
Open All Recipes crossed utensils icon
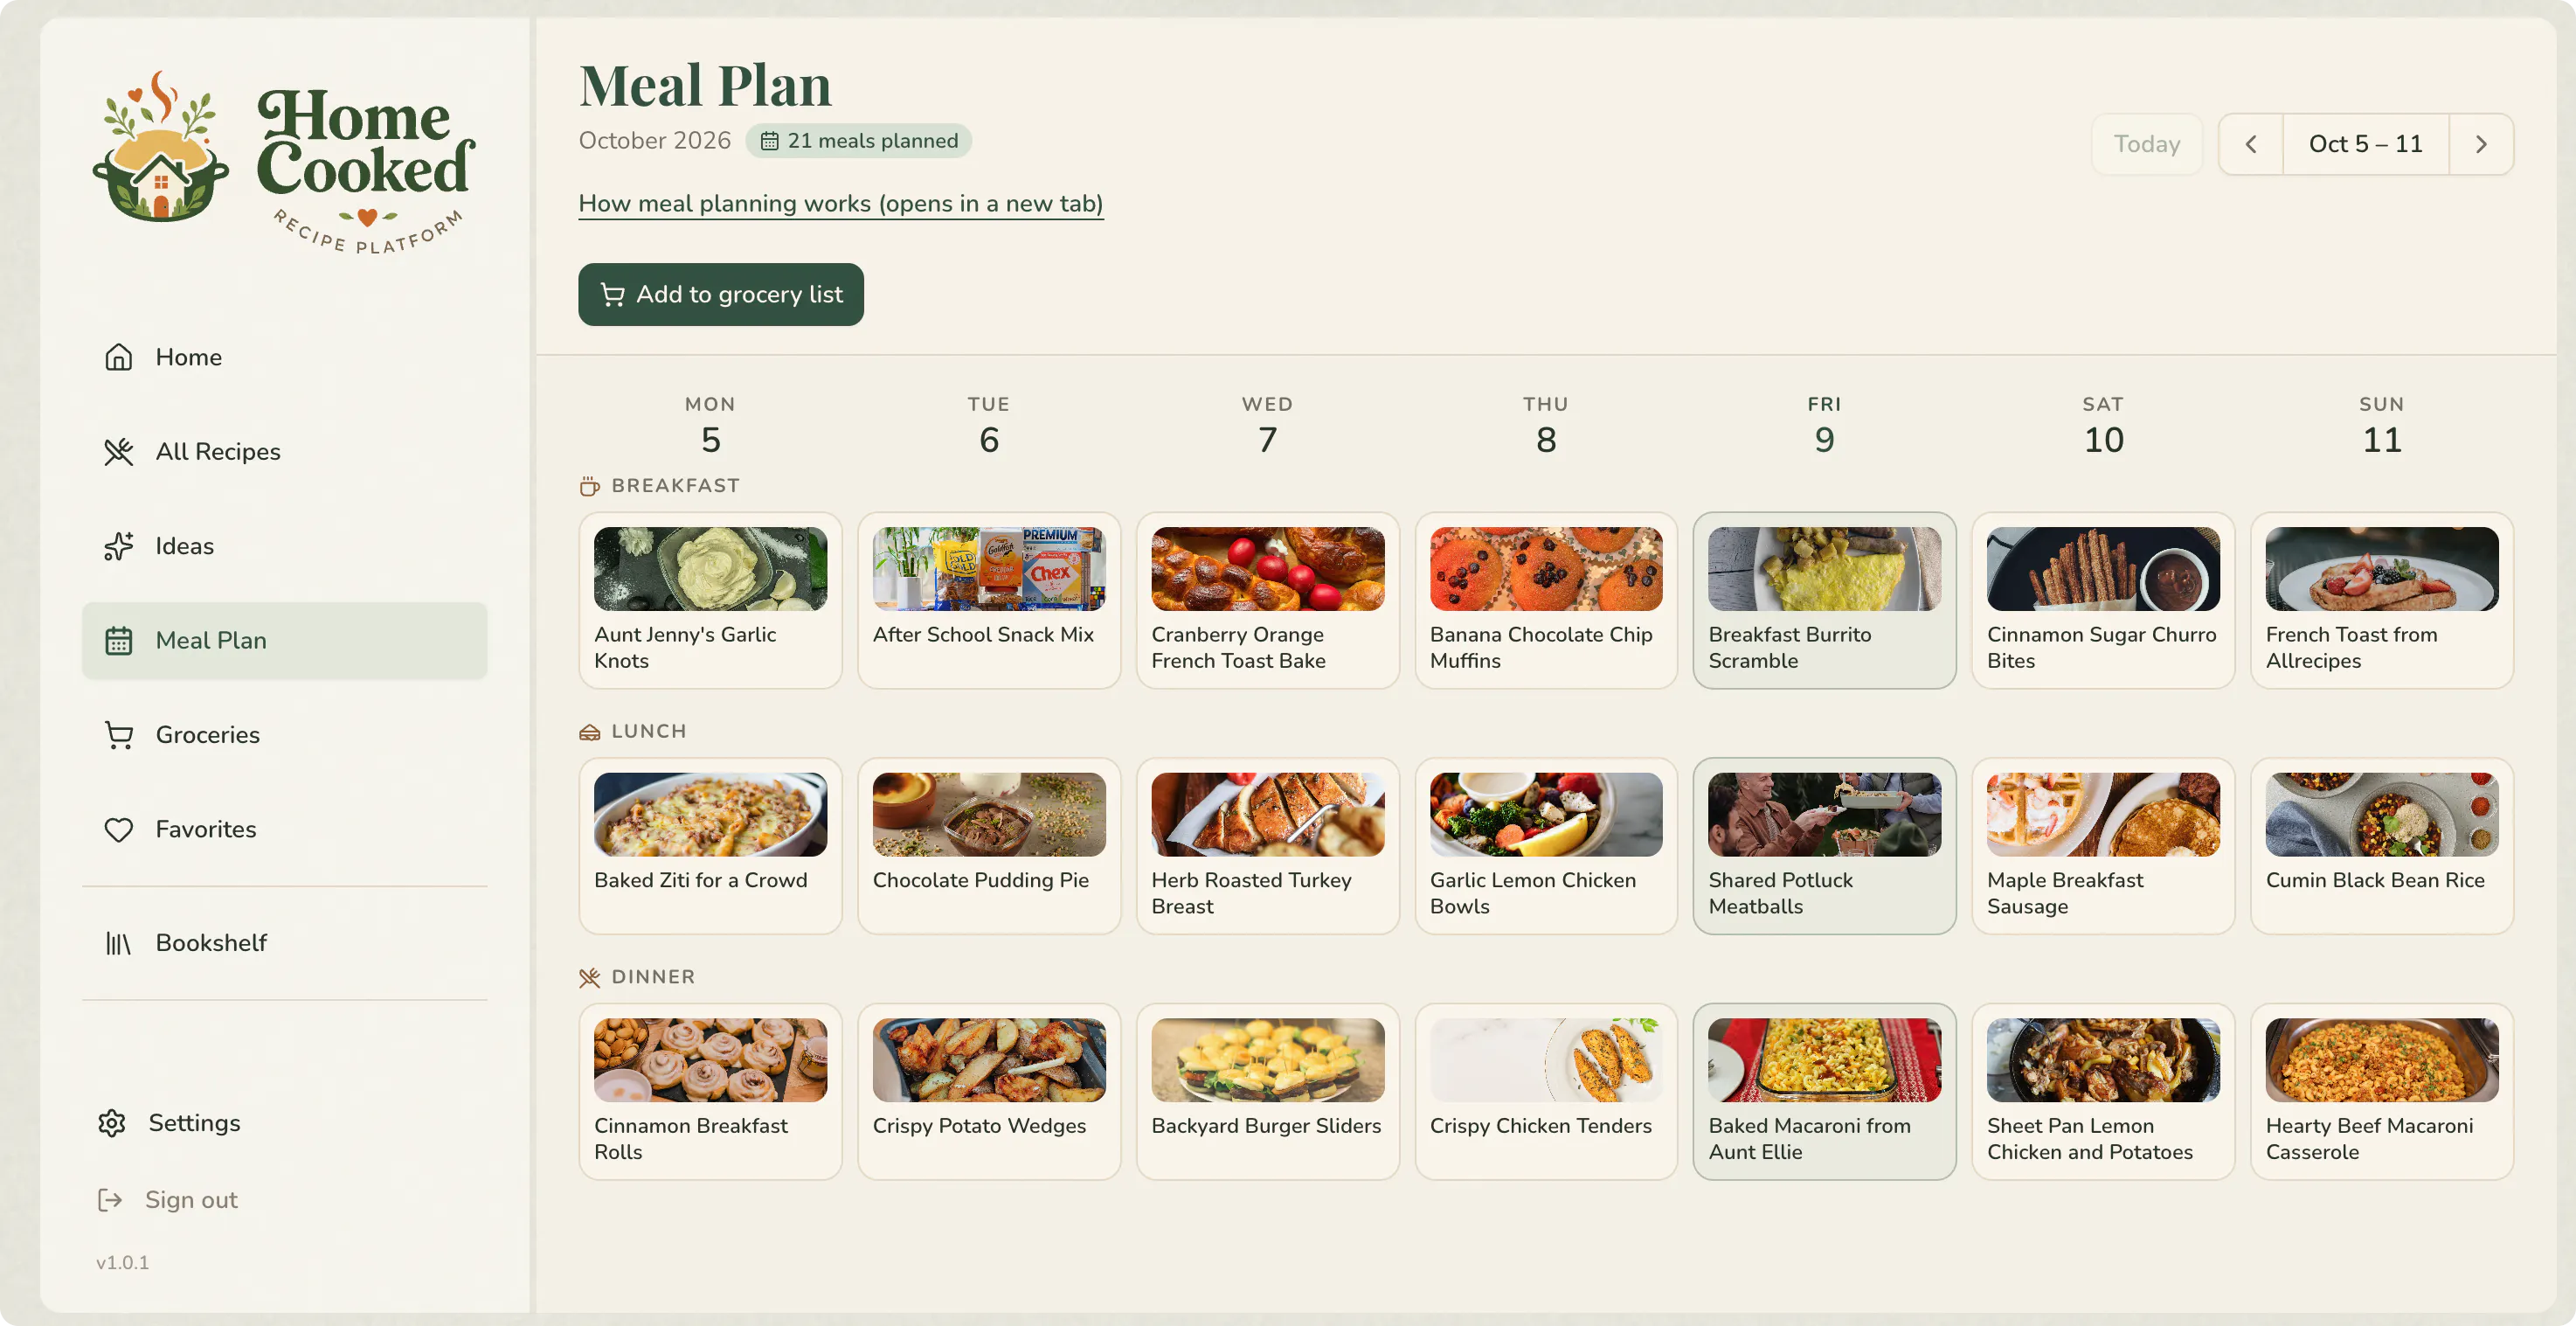119,452
